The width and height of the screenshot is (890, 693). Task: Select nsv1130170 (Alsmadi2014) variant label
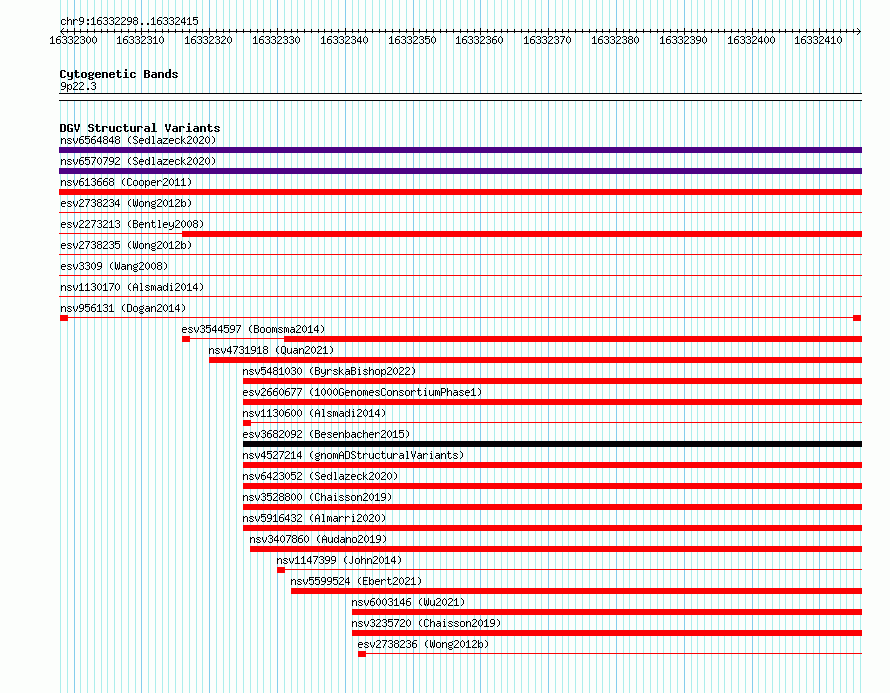pos(132,287)
